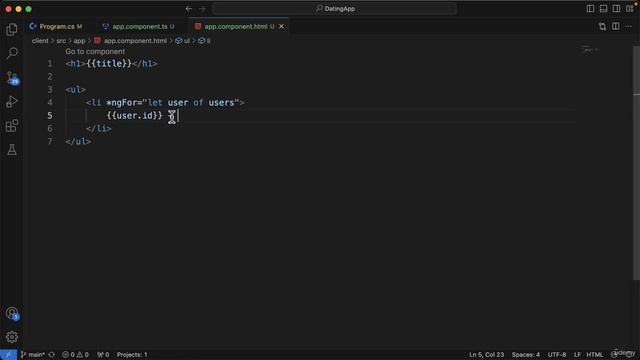This screenshot has width=640, height=360.
Task: Open the ul breadcrumb symbol
Action: [x=183, y=41]
